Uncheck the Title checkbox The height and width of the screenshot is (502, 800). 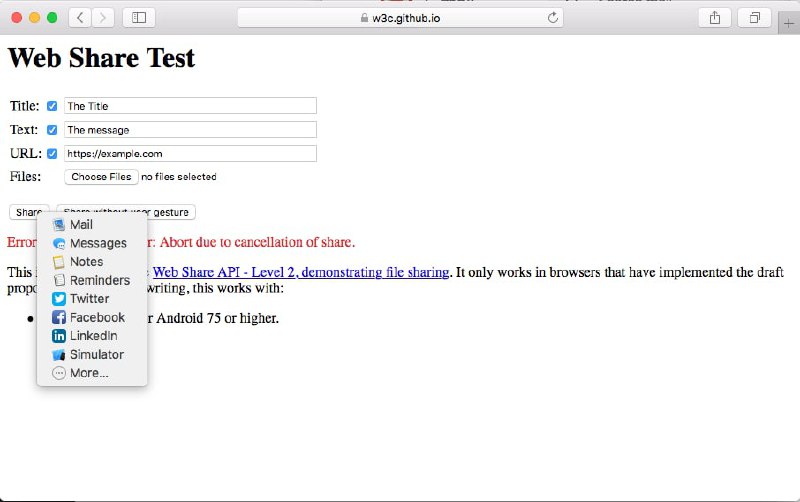point(52,106)
